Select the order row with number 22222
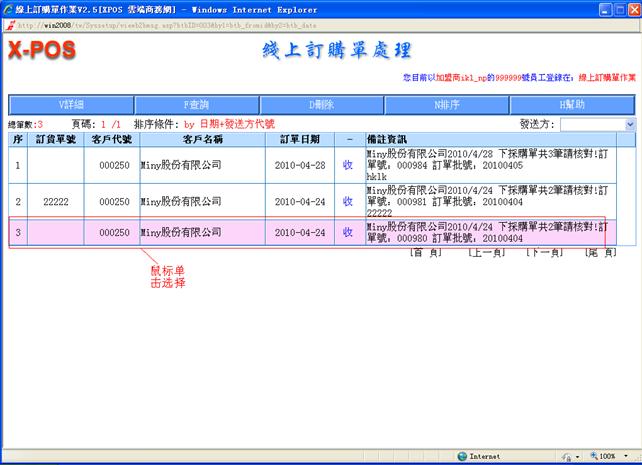This screenshot has width=642, height=465. point(55,201)
